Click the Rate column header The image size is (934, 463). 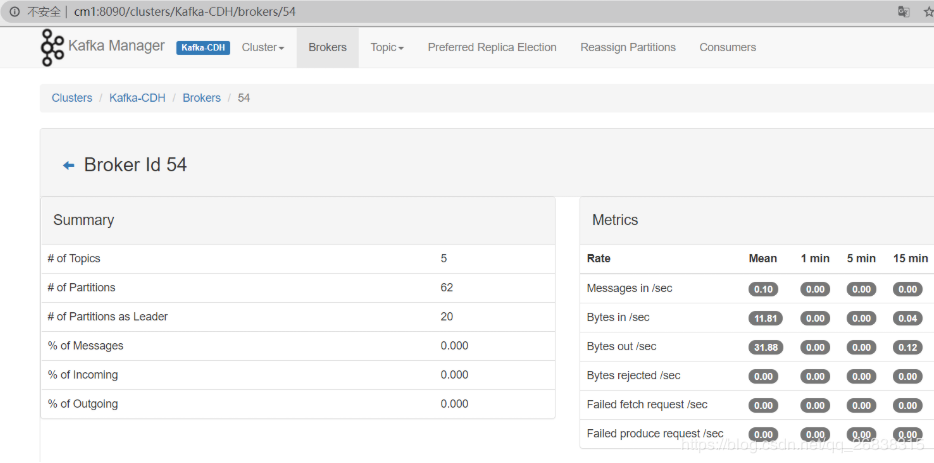coord(599,259)
